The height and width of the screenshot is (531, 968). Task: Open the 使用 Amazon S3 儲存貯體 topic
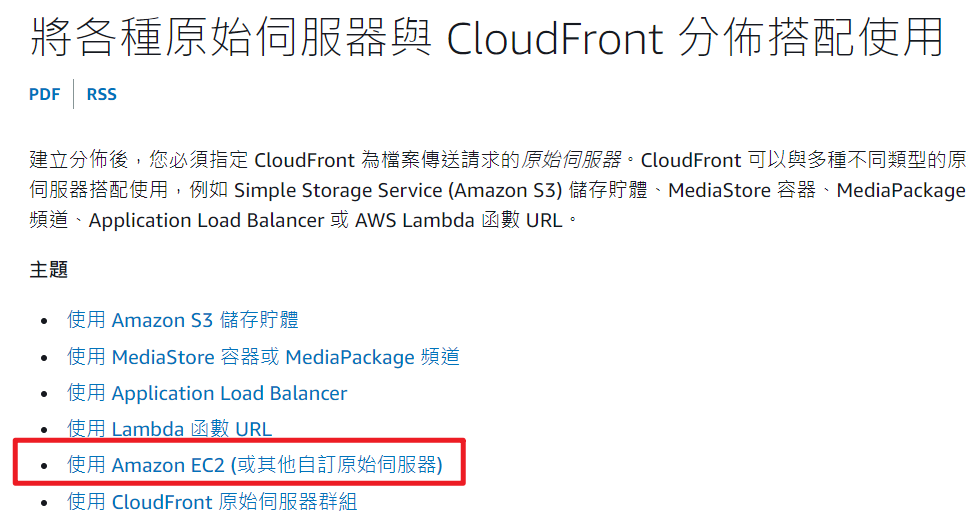(183, 320)
